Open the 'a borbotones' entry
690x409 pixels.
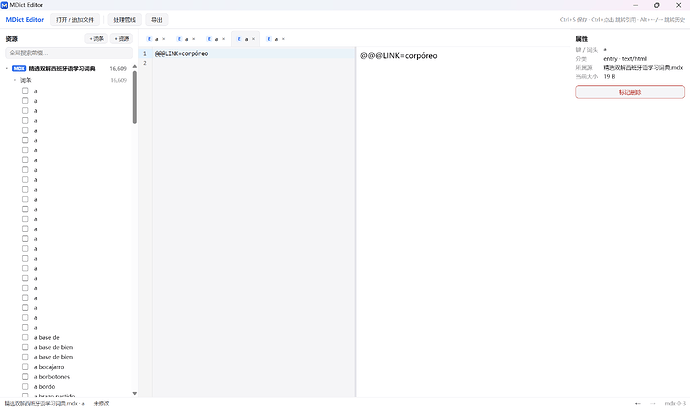52,377
